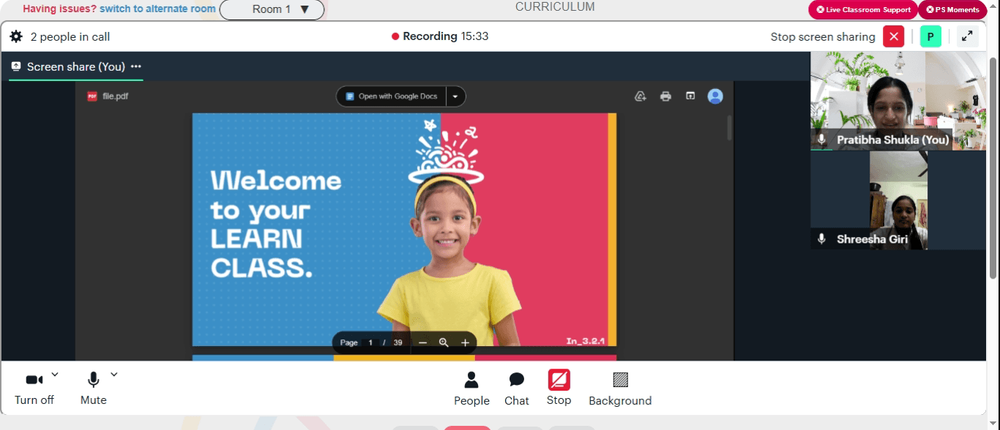
Task: Click the outer page scrollbar thumb
Action: coord(993,166)
